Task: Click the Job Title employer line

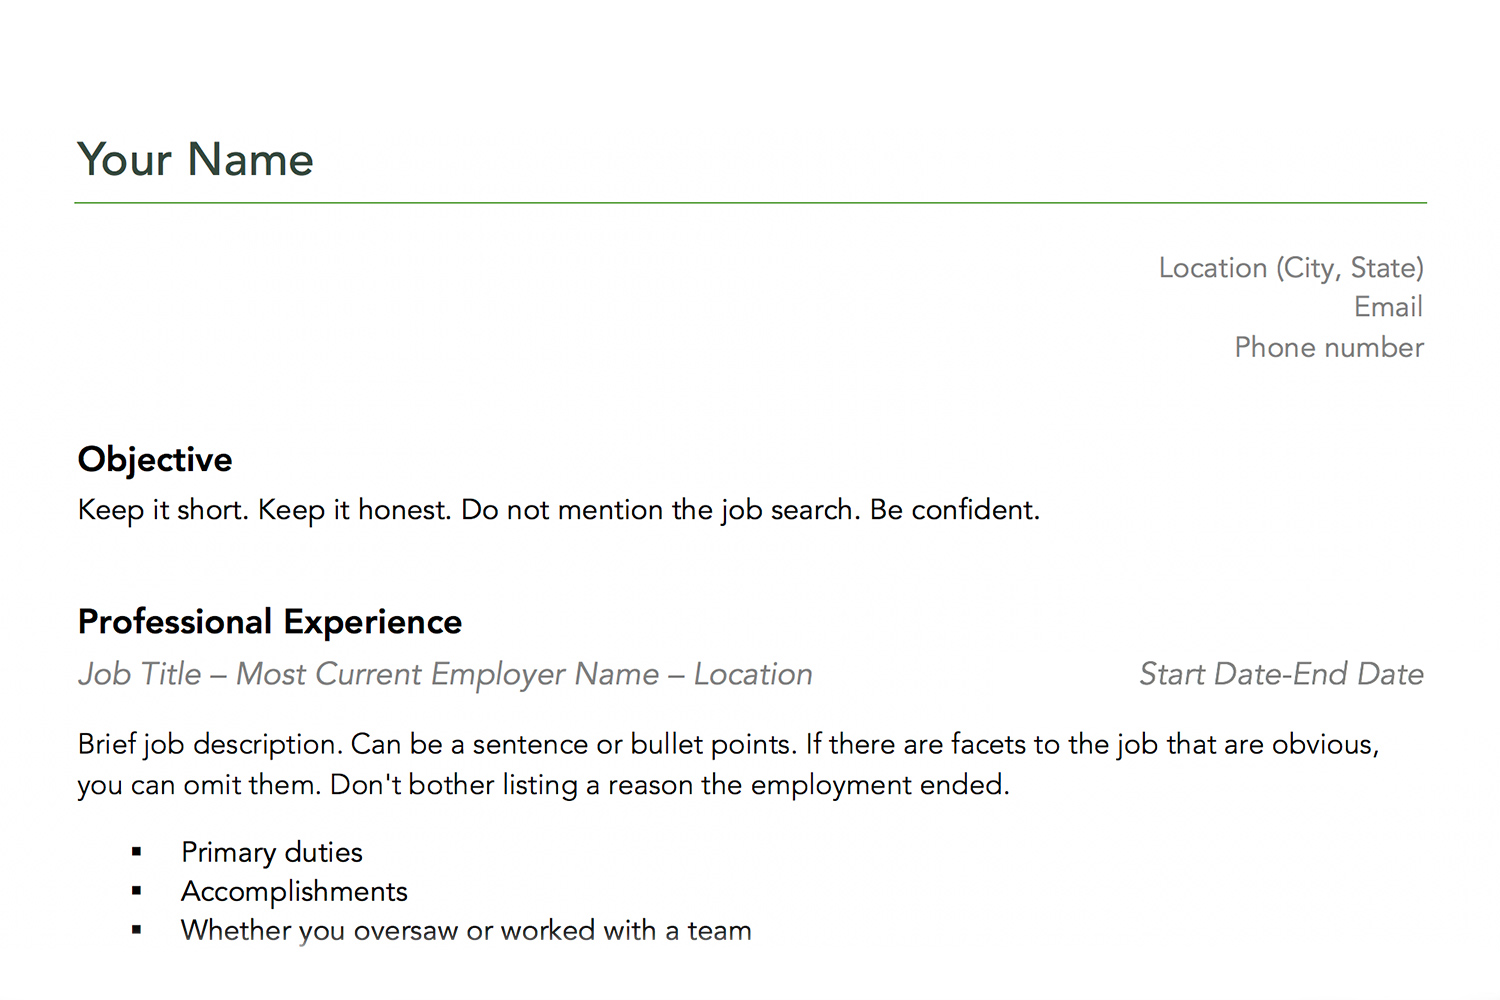Action: click(445, 675)
